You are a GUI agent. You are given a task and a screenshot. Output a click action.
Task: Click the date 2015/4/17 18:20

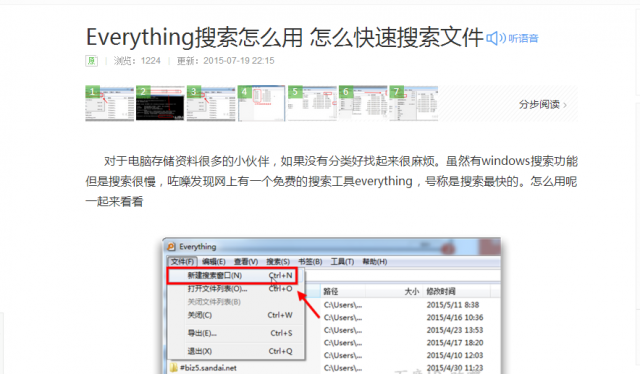[455, 343]
